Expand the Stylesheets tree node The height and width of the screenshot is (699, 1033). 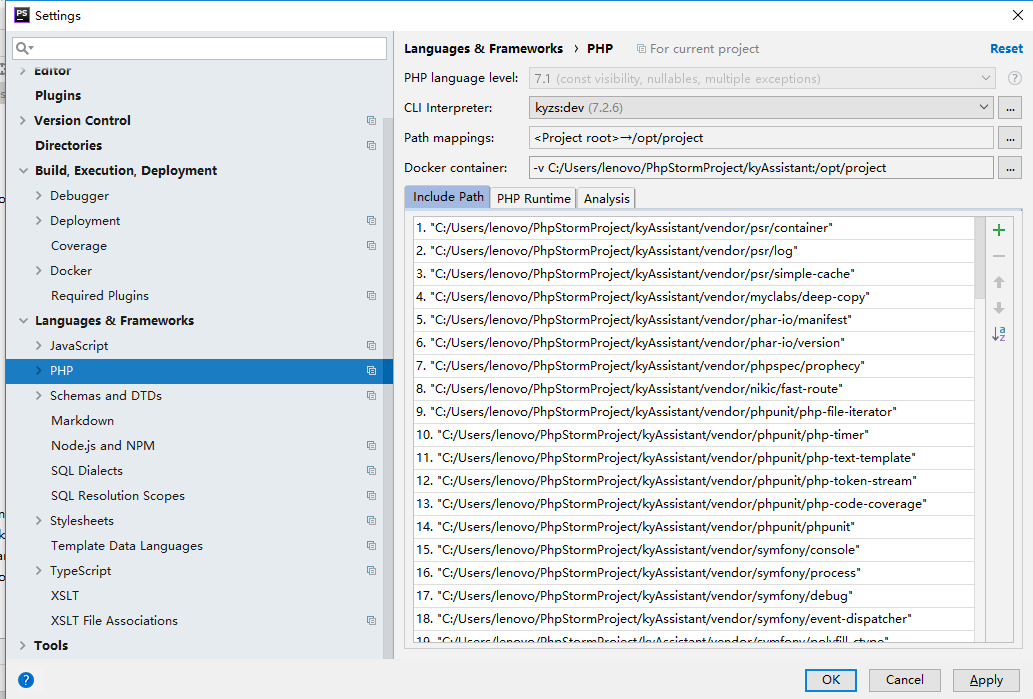coord(38,520)
